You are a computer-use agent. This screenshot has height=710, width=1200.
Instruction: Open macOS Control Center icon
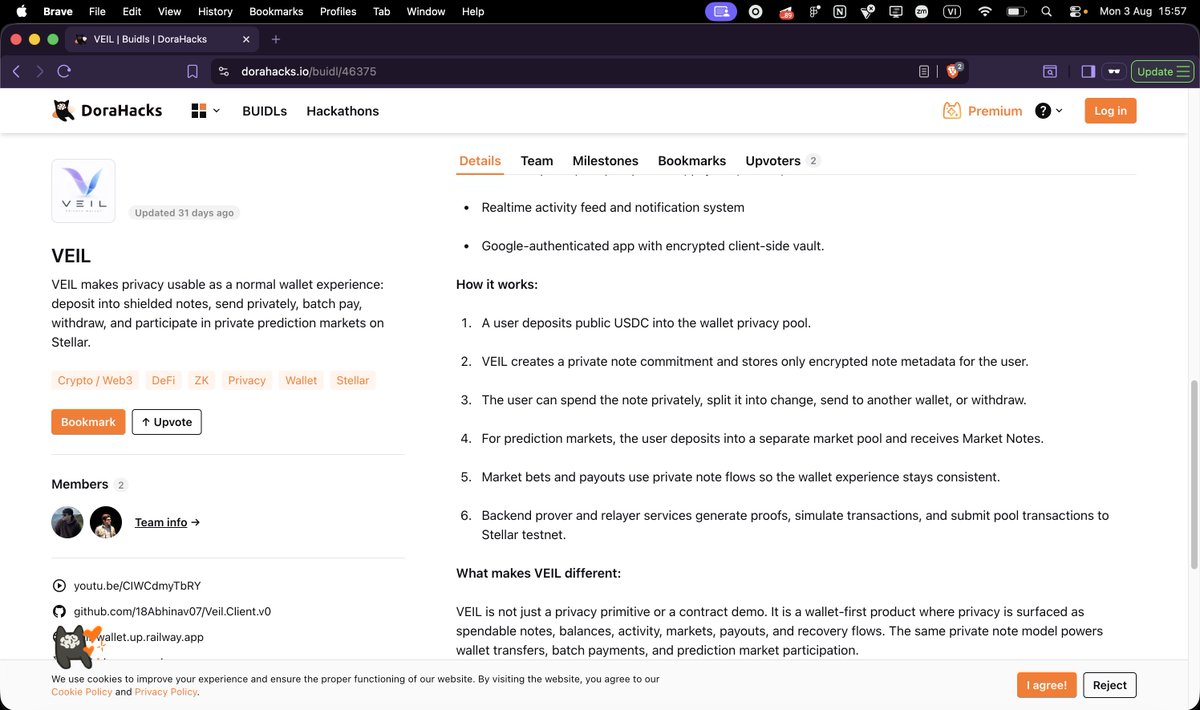(x=1077, y=11)
